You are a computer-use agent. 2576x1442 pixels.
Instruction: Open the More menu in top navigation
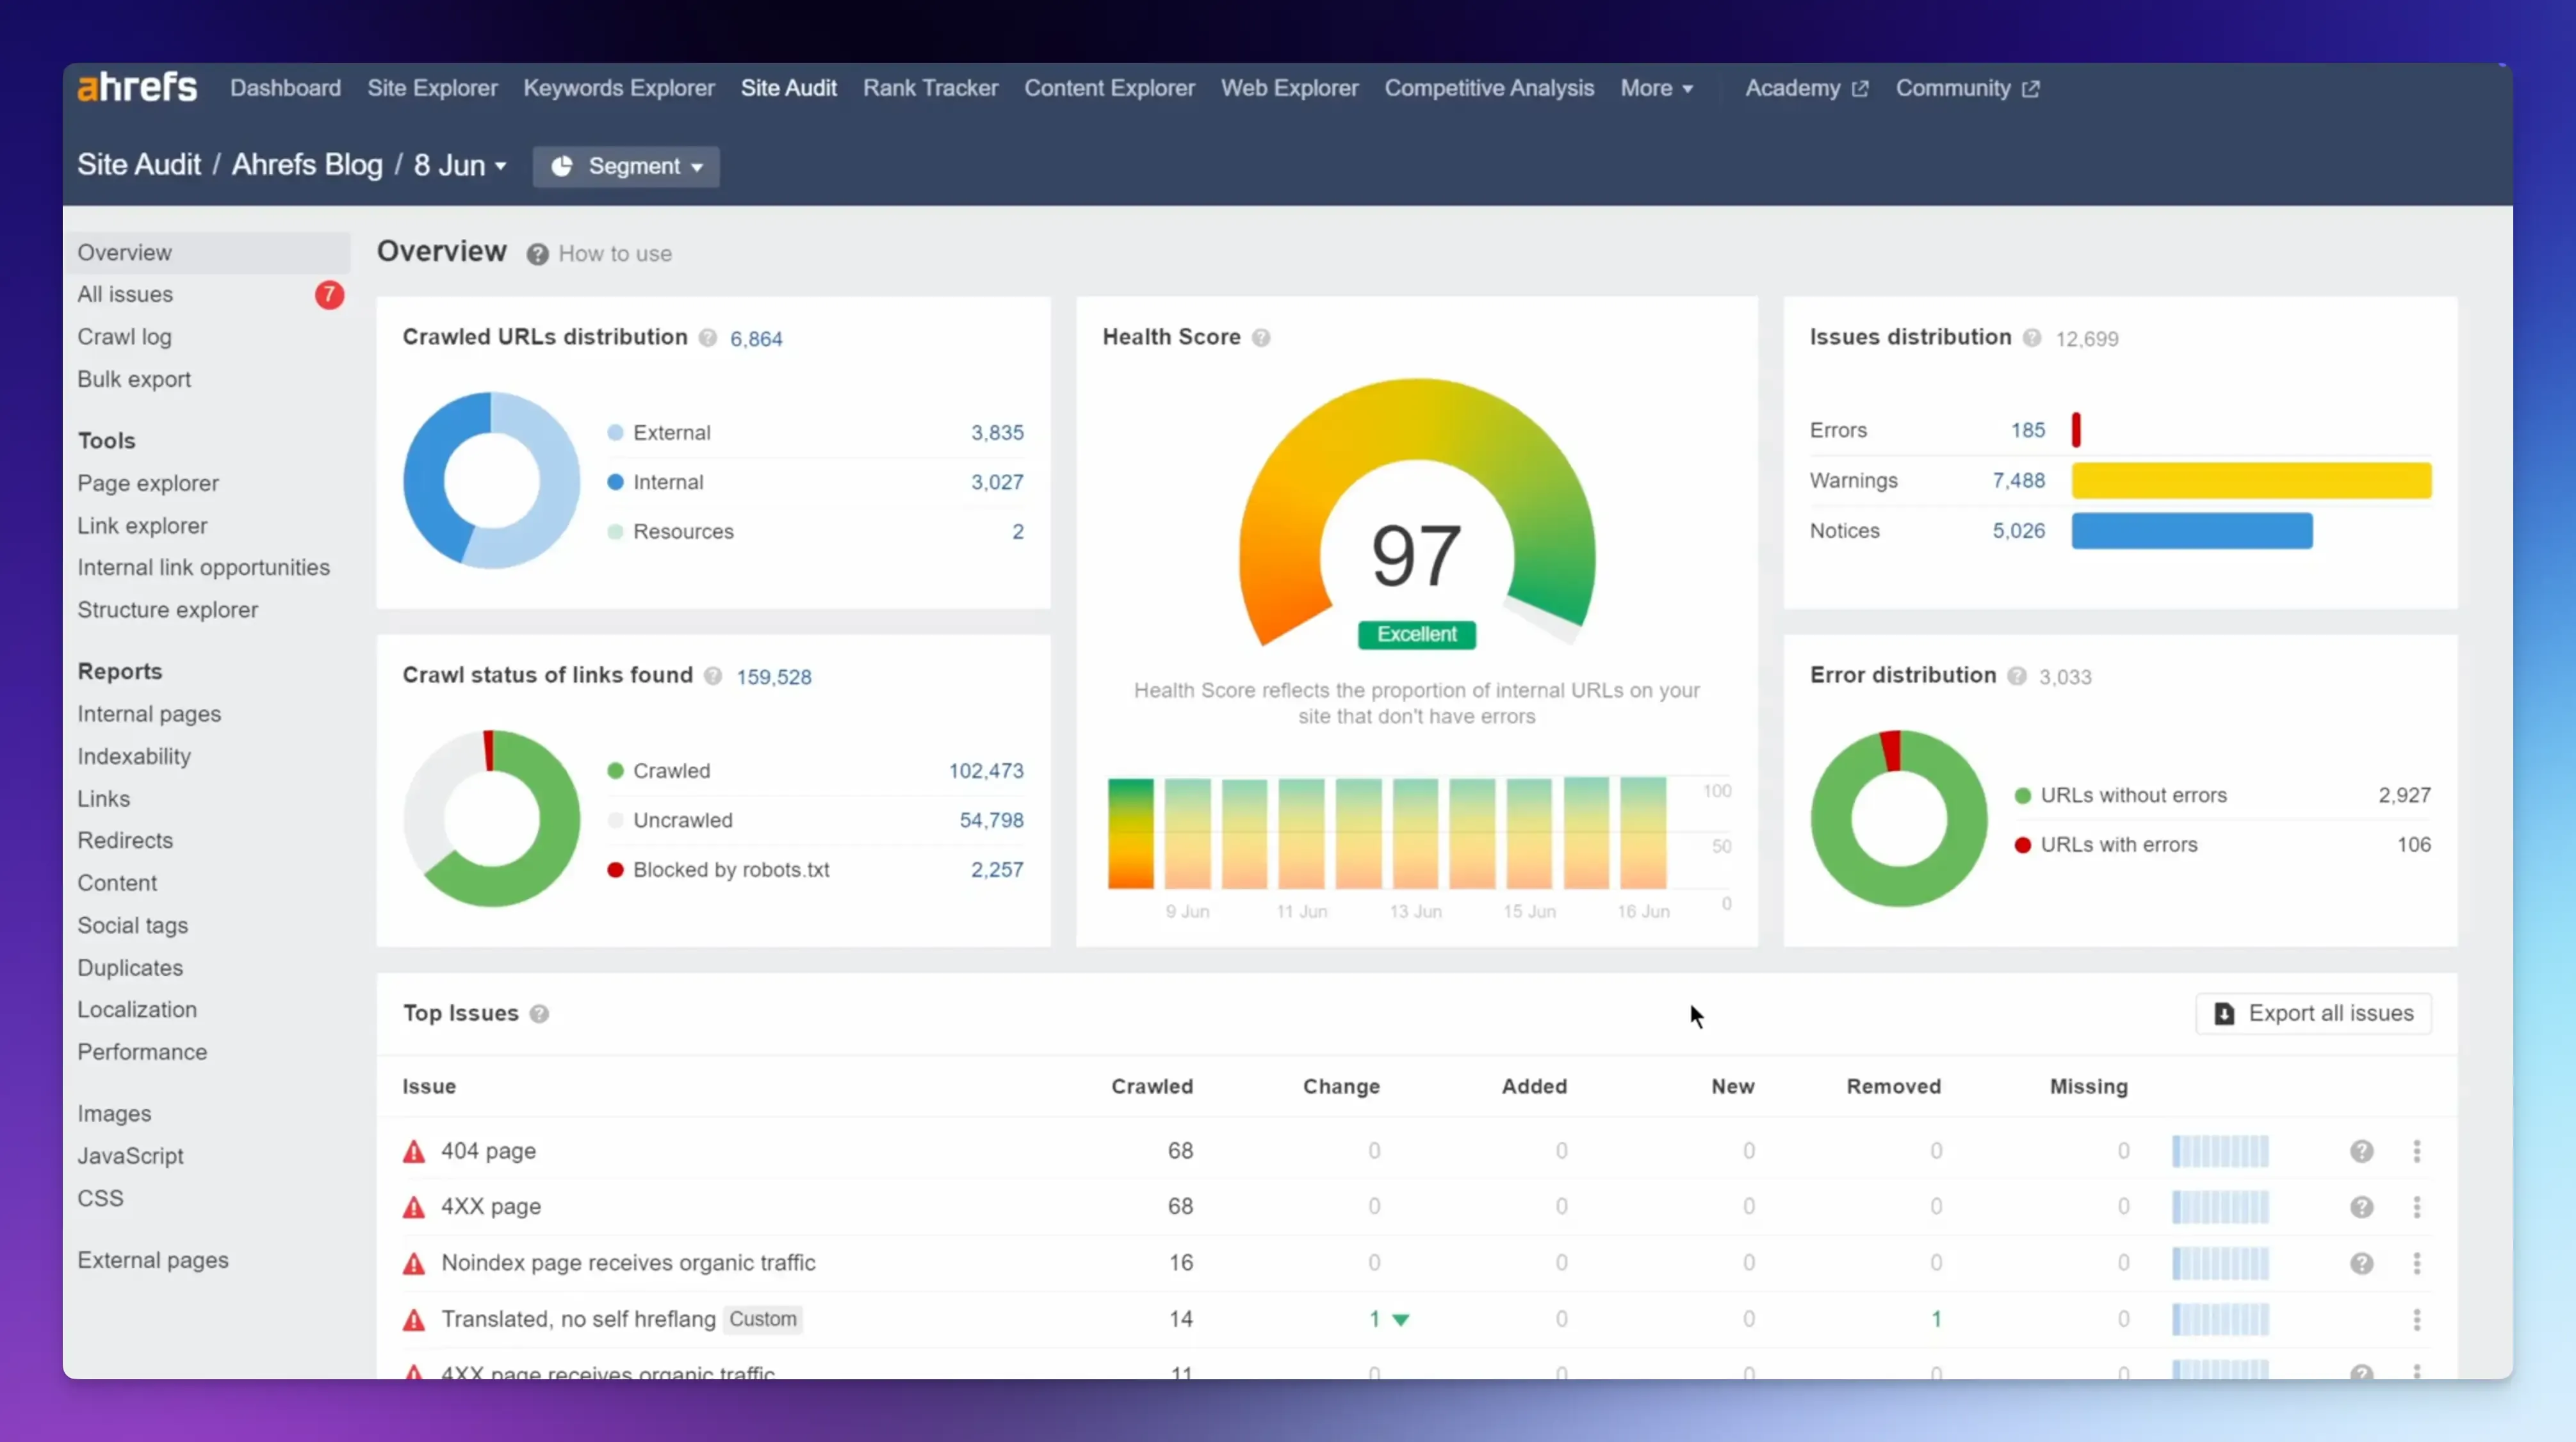click(x=1656, y=88)
